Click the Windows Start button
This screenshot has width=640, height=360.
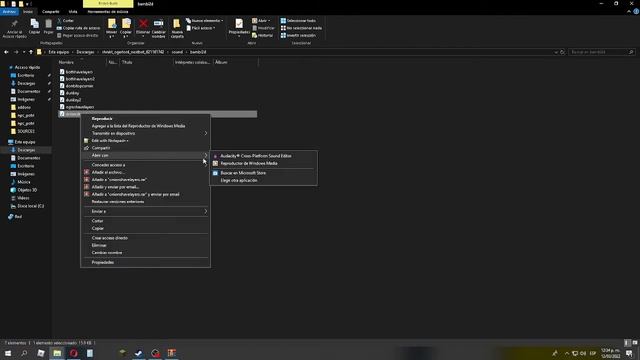(8, 353)
